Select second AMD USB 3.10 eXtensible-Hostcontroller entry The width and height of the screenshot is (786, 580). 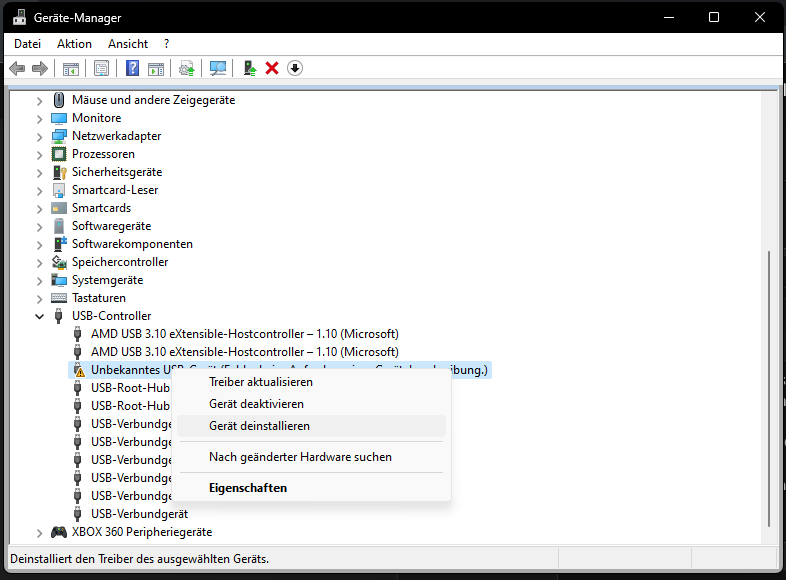(245, 352)
